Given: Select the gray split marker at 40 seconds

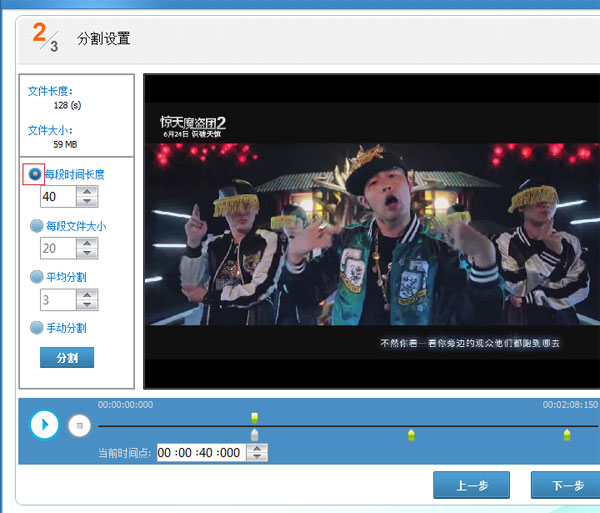Looking at the screenshot, I should 254,435.
